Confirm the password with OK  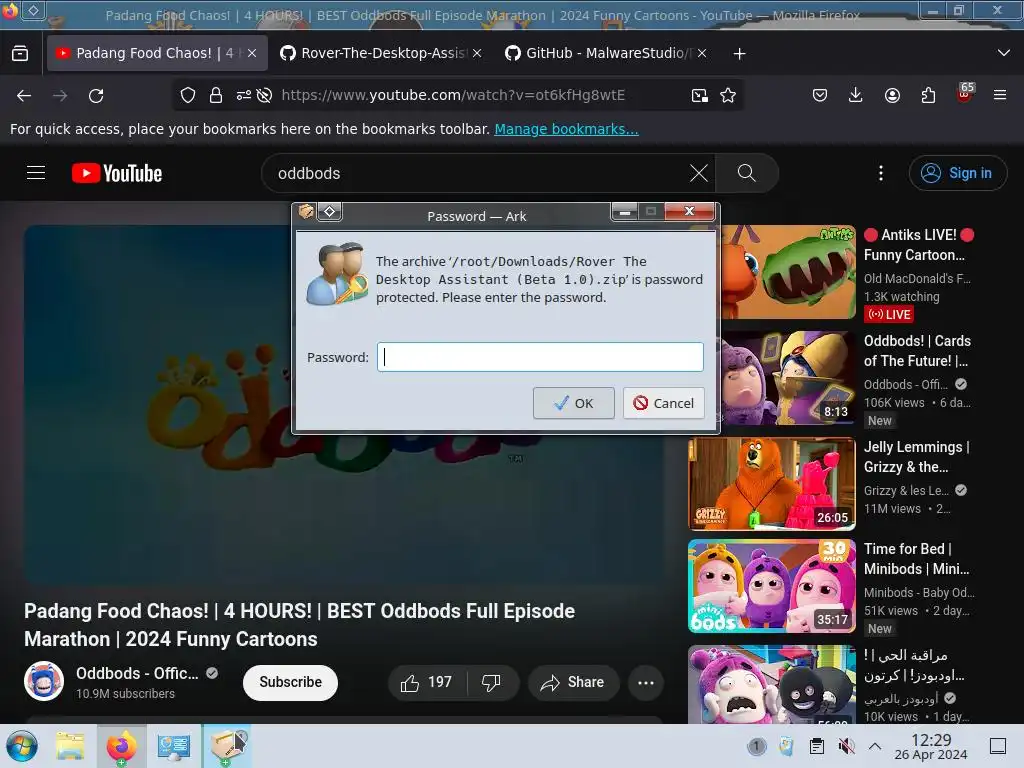point(573,403)
